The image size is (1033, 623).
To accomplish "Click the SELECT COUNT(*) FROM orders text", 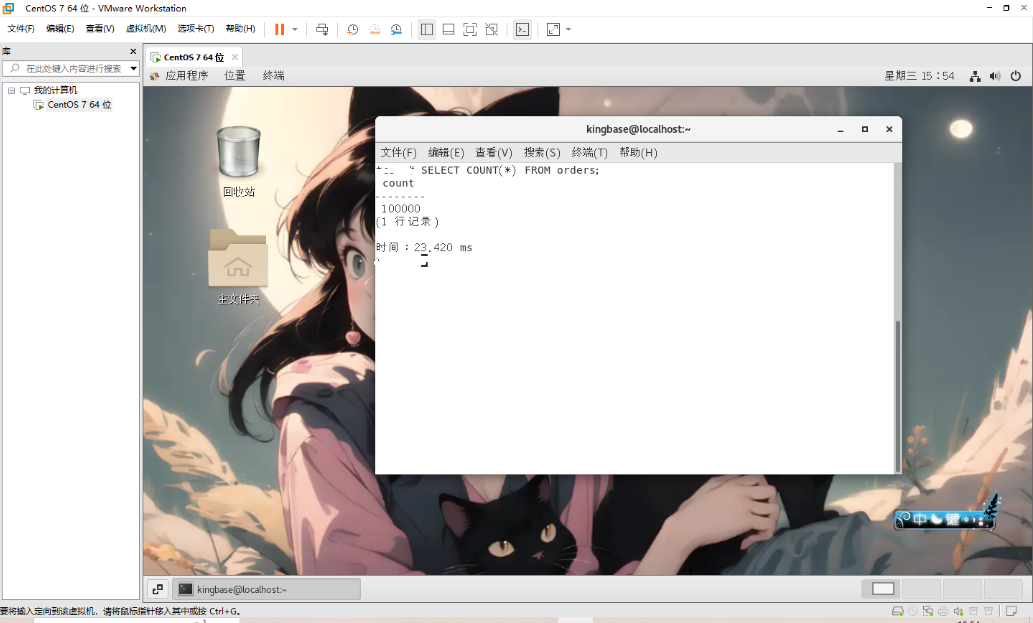I will tap(510, 171).
